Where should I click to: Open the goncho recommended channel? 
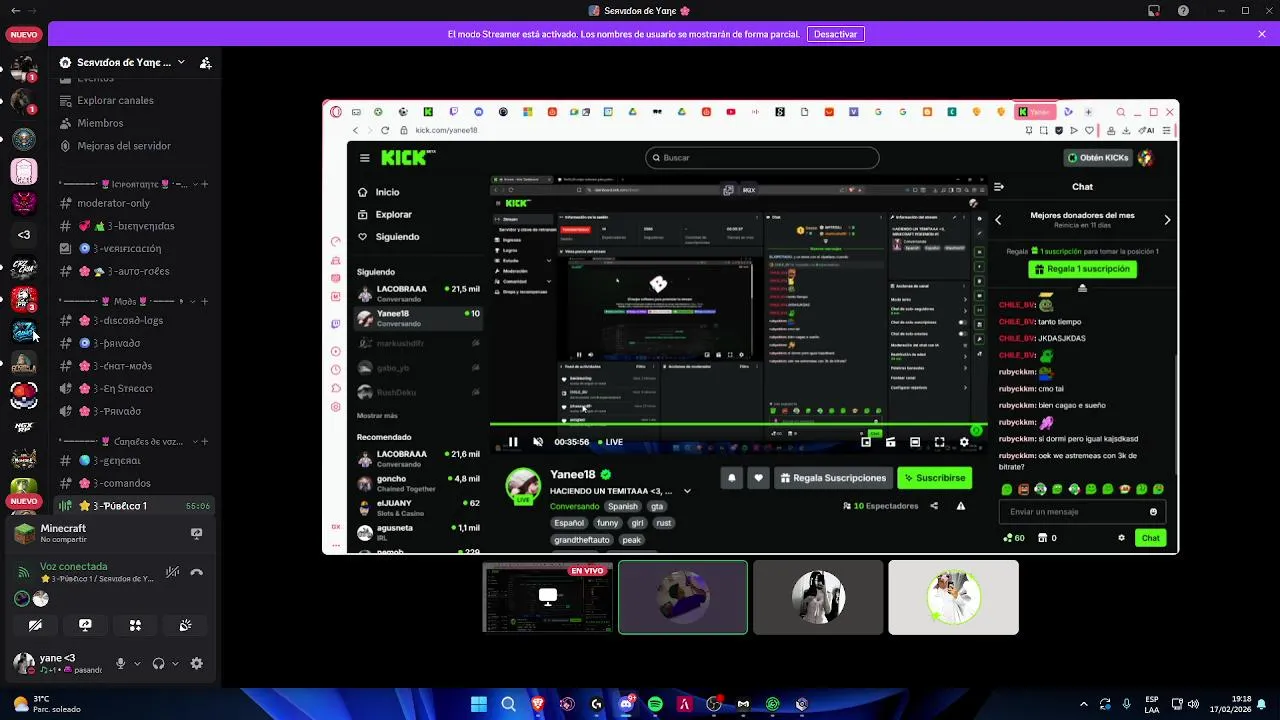[418, 483]
